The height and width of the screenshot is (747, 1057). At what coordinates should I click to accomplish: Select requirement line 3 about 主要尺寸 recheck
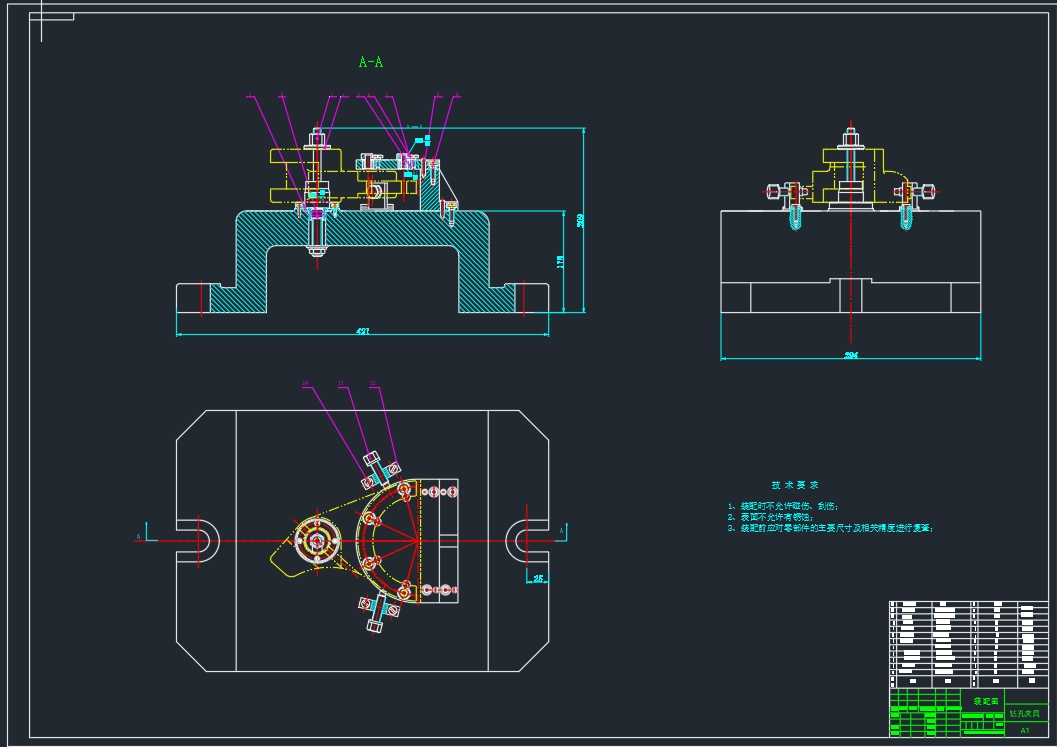[830, 528]
